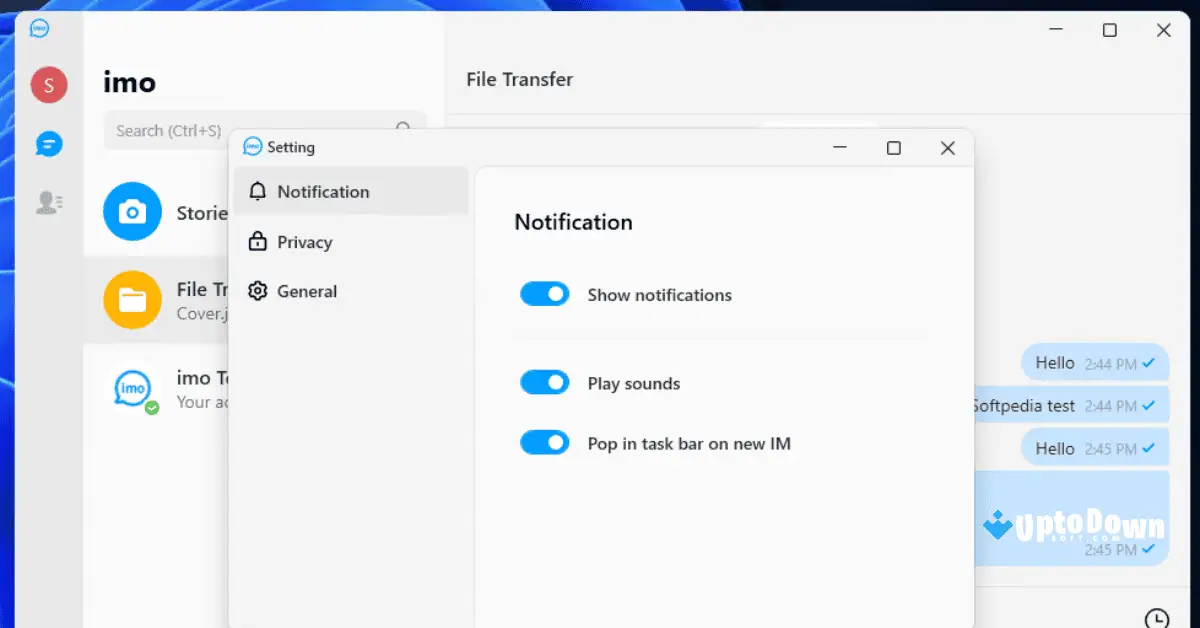Screen dimensions: 1200x628
Task: Turn off Play sounds
Action: [545, 382]
